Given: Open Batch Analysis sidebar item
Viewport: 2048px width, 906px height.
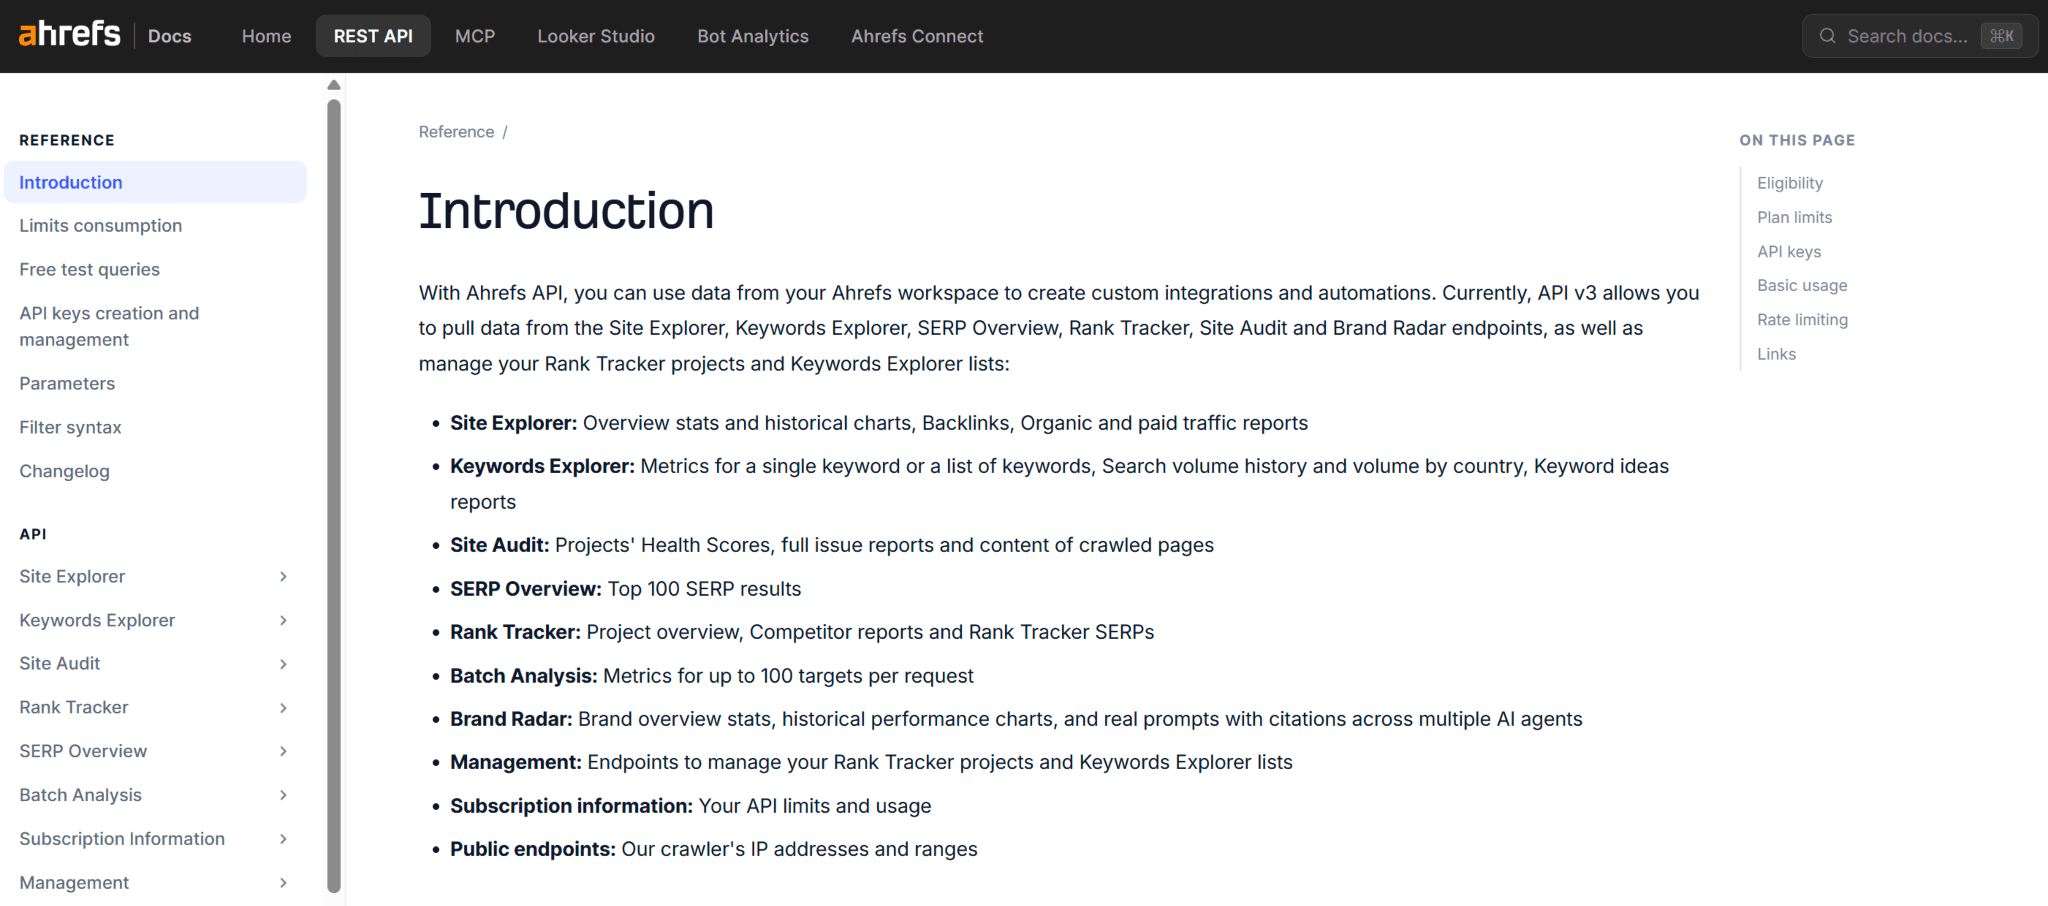Looking at the screenshot, I should (x=80, y=795).
